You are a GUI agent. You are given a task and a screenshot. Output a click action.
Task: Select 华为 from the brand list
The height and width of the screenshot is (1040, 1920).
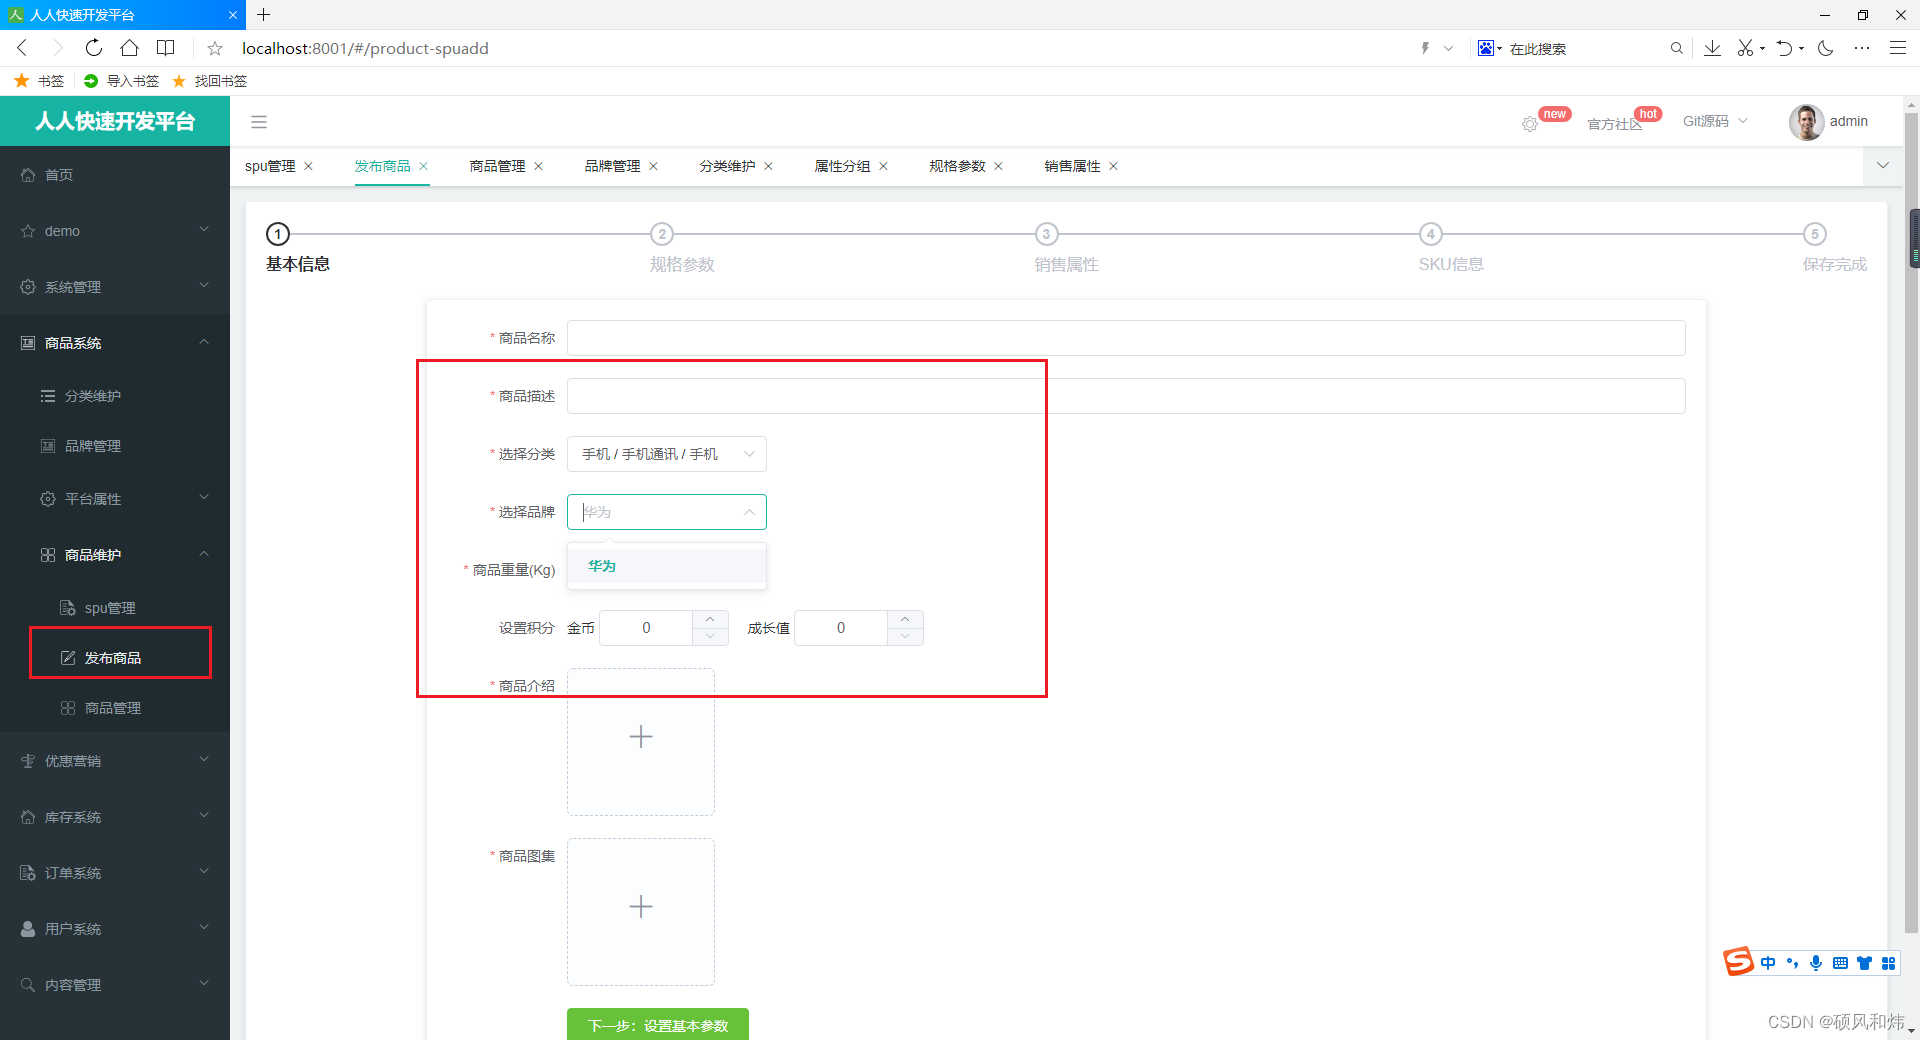[x=667, y=566]
